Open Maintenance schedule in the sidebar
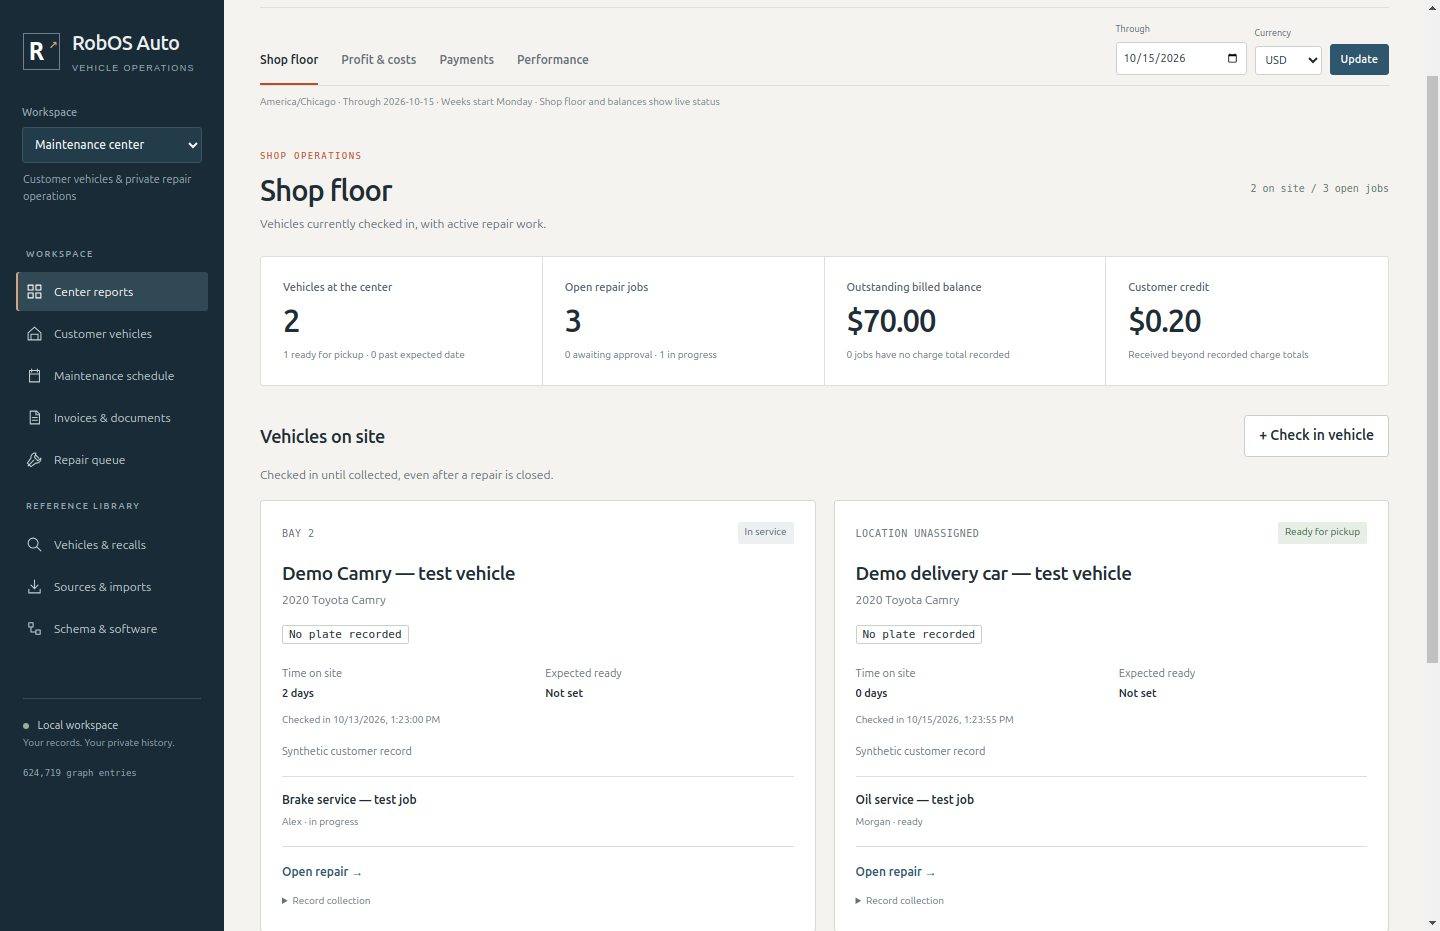The width and height of the screenshot is (1440, 931). (112, 376)
